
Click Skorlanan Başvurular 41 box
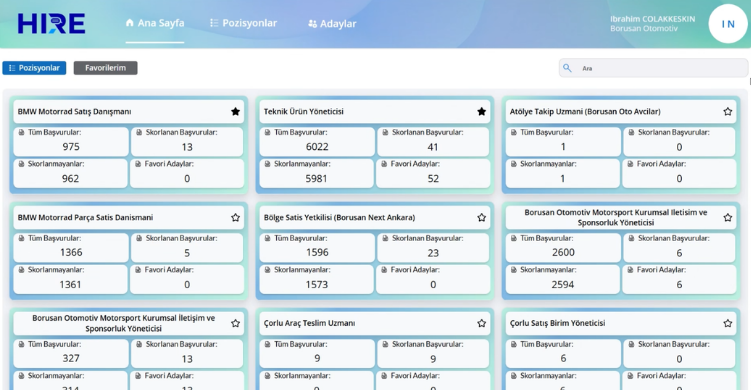tap(433, 141)
